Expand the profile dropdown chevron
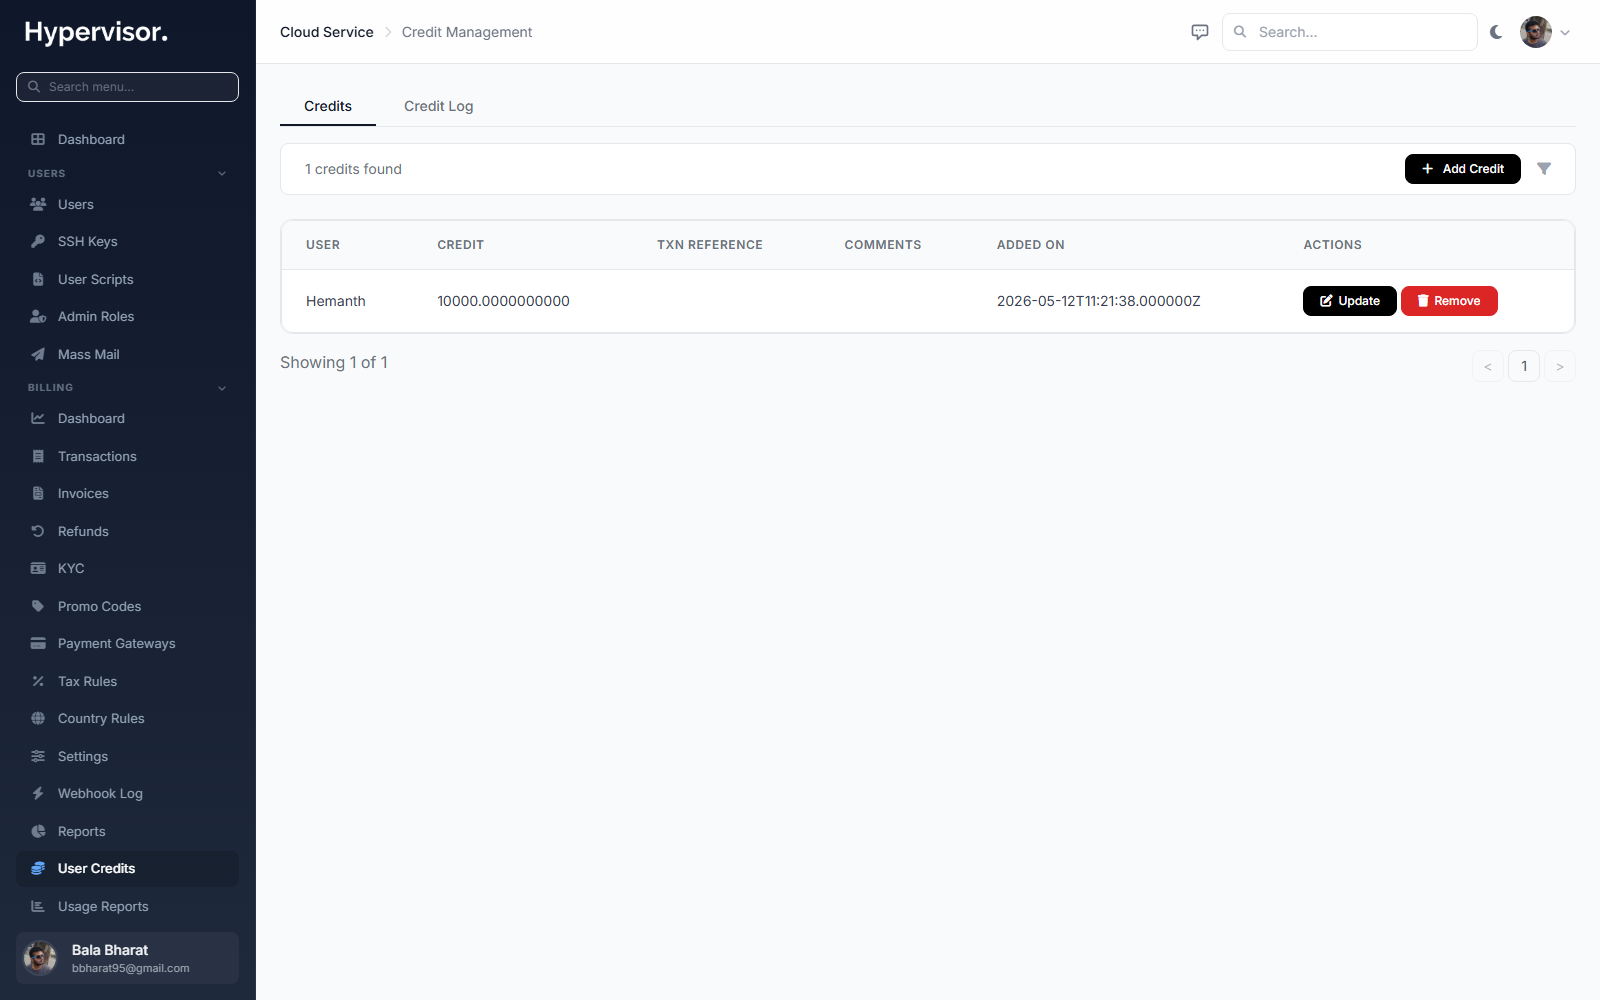Image resolution: width=1600 pixels, height=1000 pixels. click(x=1565, y=32)
